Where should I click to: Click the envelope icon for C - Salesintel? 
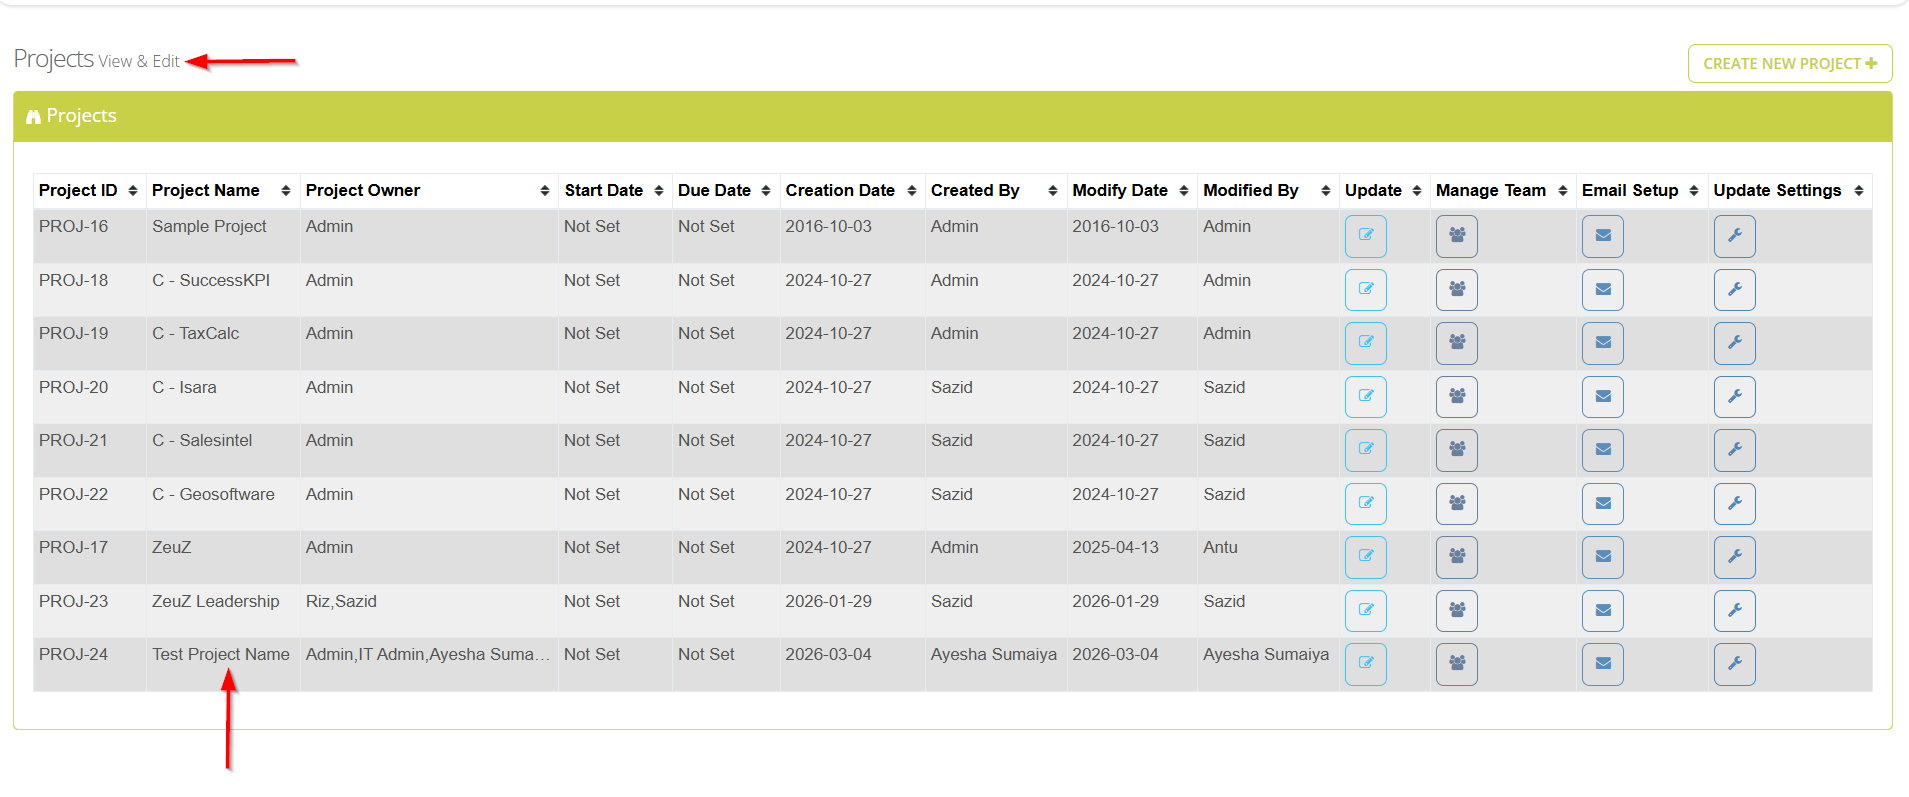1602,450
